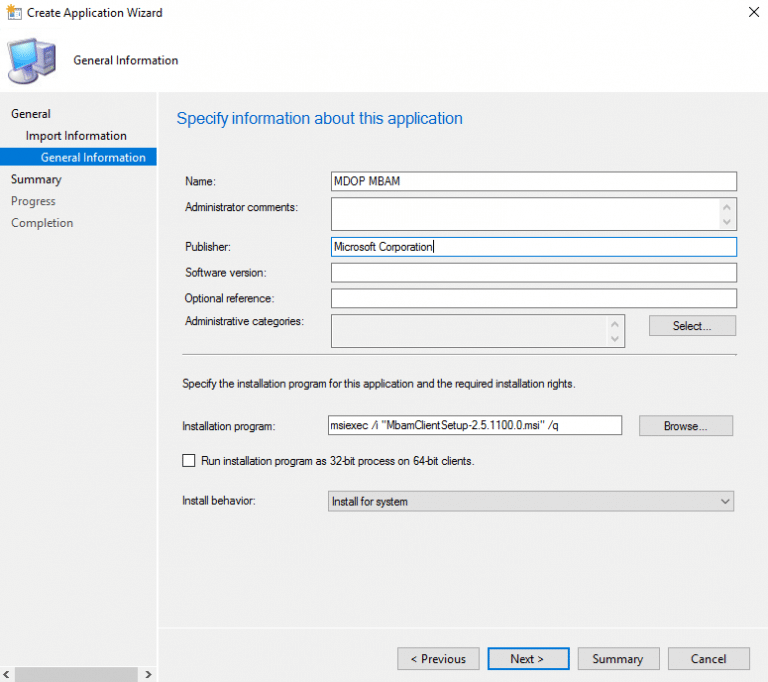Click into the Name text field
This screenshot has height=682, width=768.
click(533, 181)
